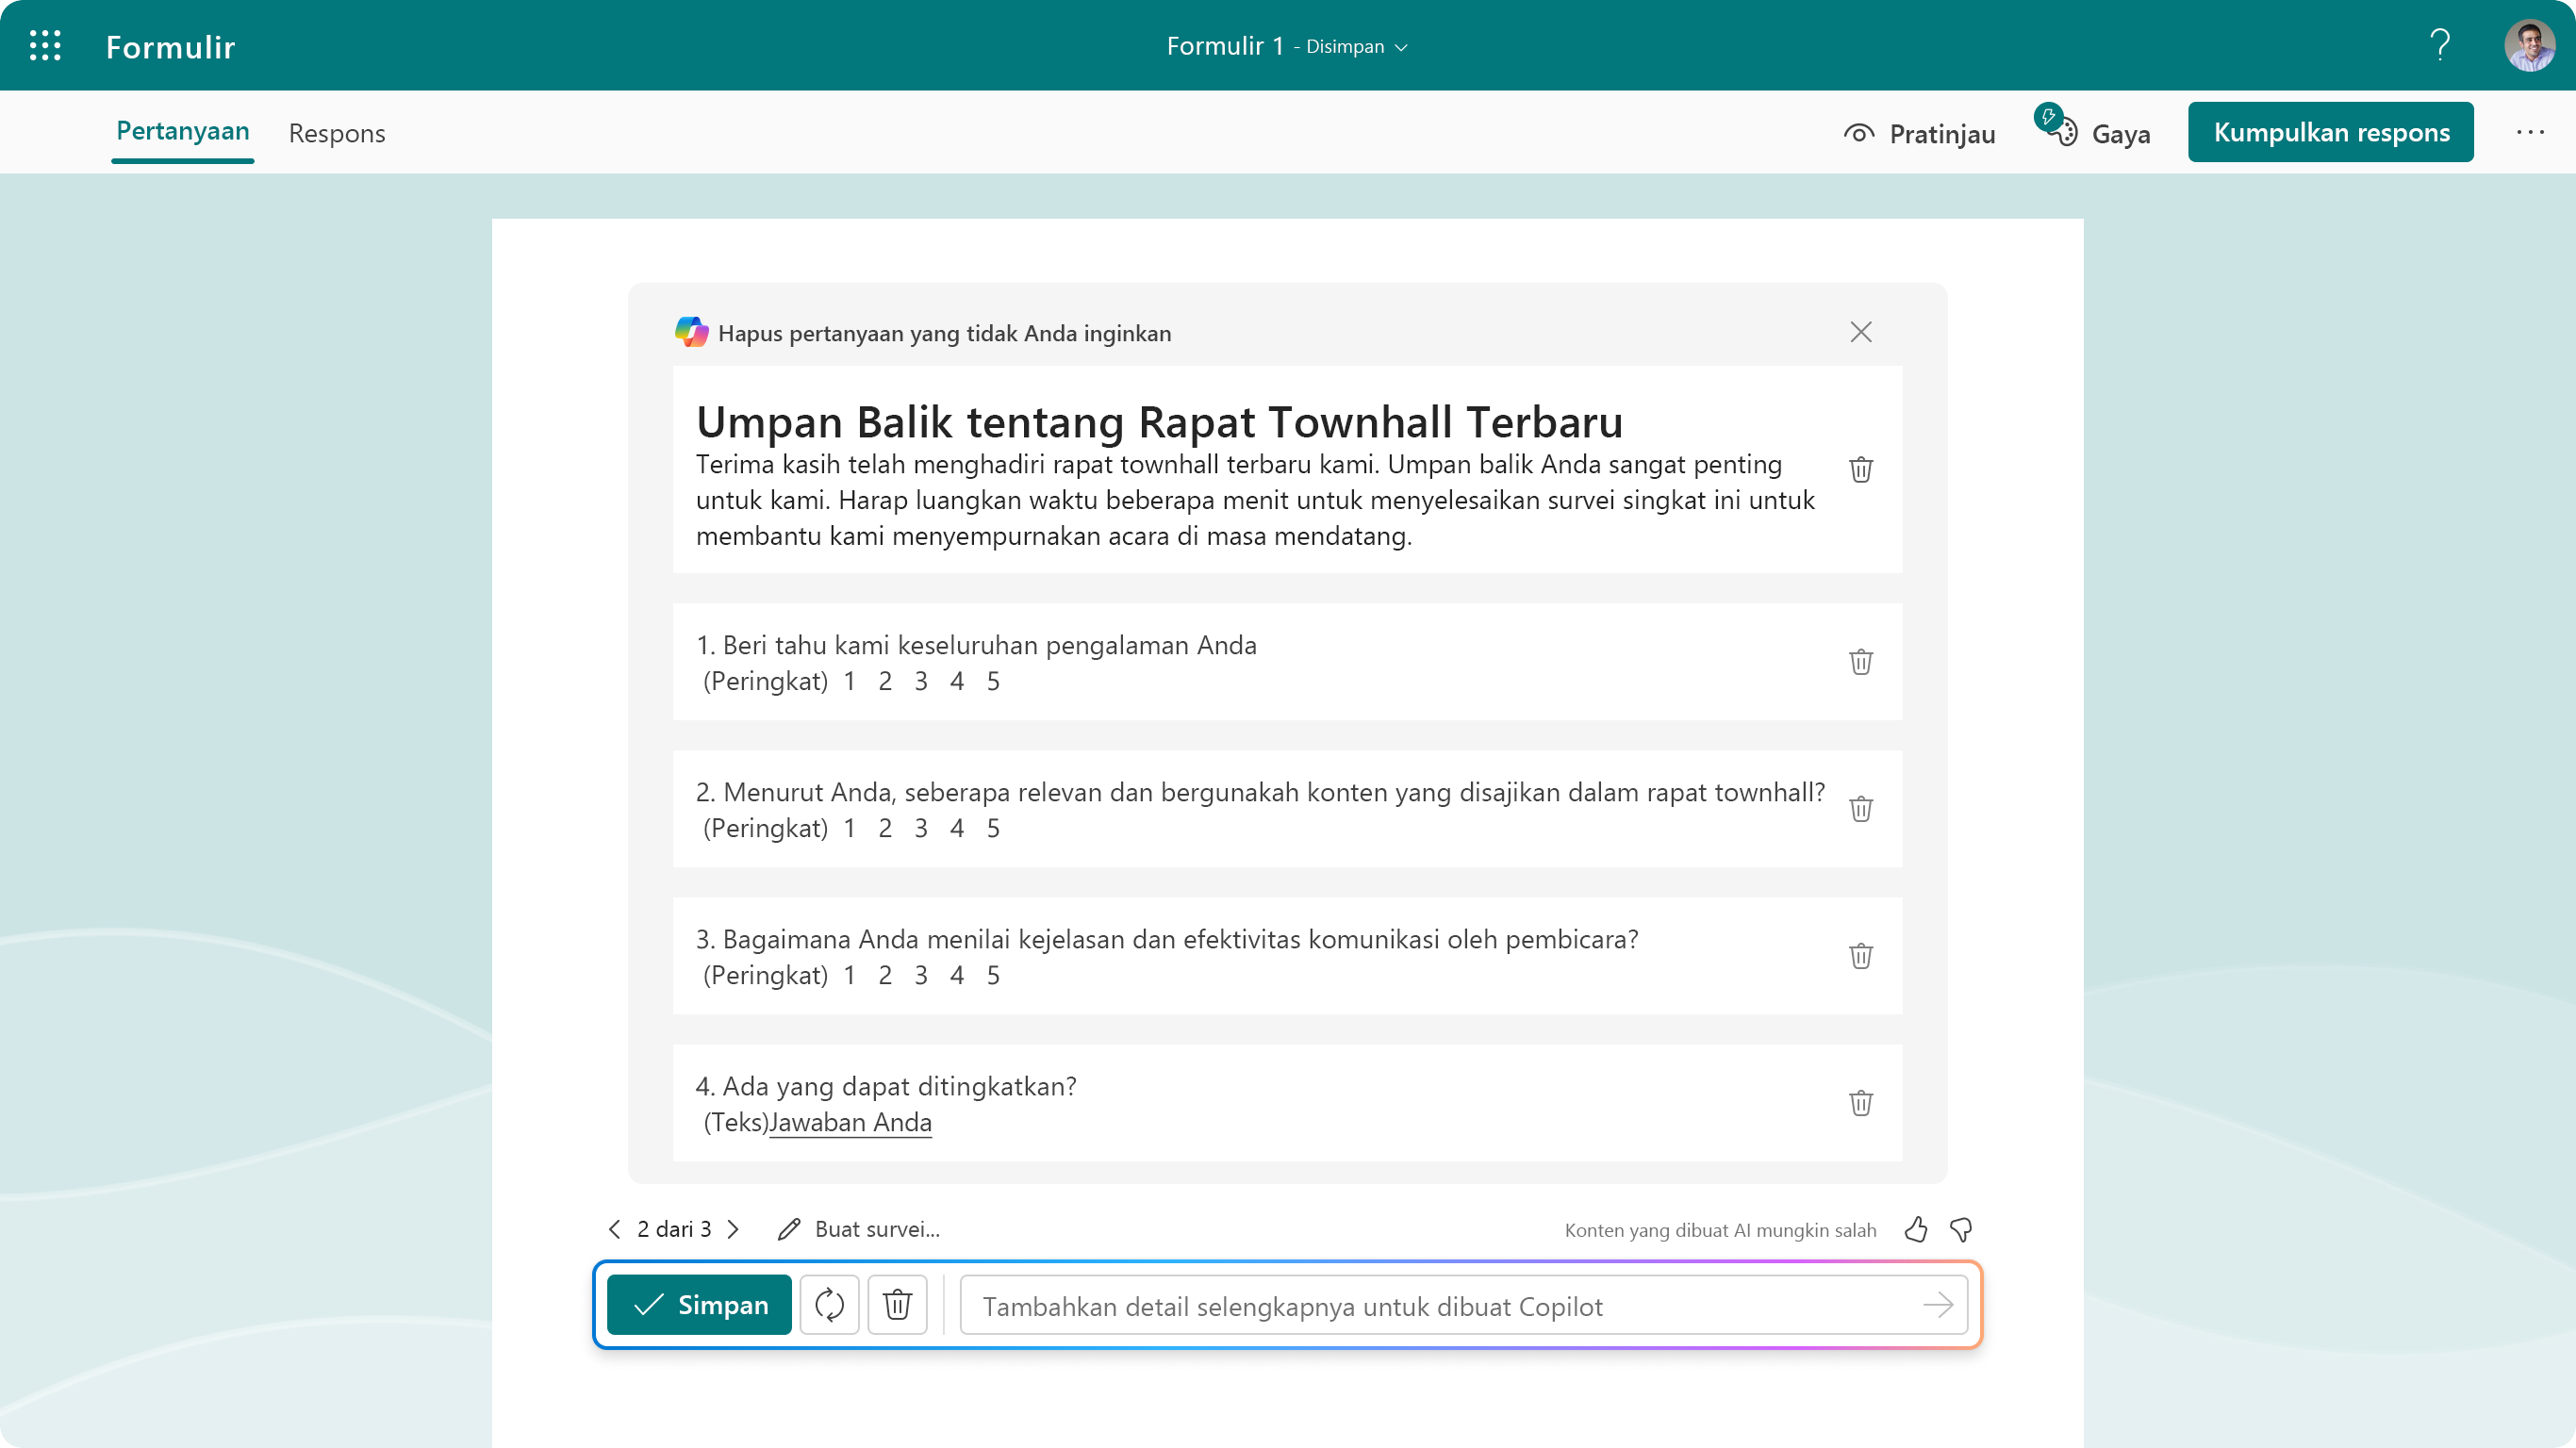Click question 1 text Beri tahu kami
This screenshot has width=2576, height=1448.
(x=976, y=645)
